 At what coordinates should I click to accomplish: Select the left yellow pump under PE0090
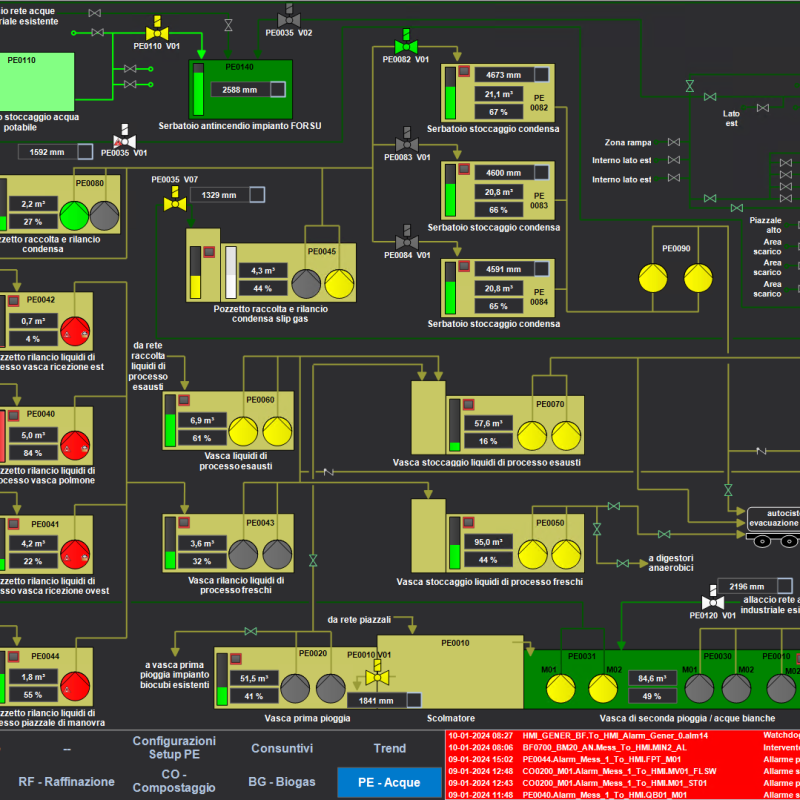[653, 278]
